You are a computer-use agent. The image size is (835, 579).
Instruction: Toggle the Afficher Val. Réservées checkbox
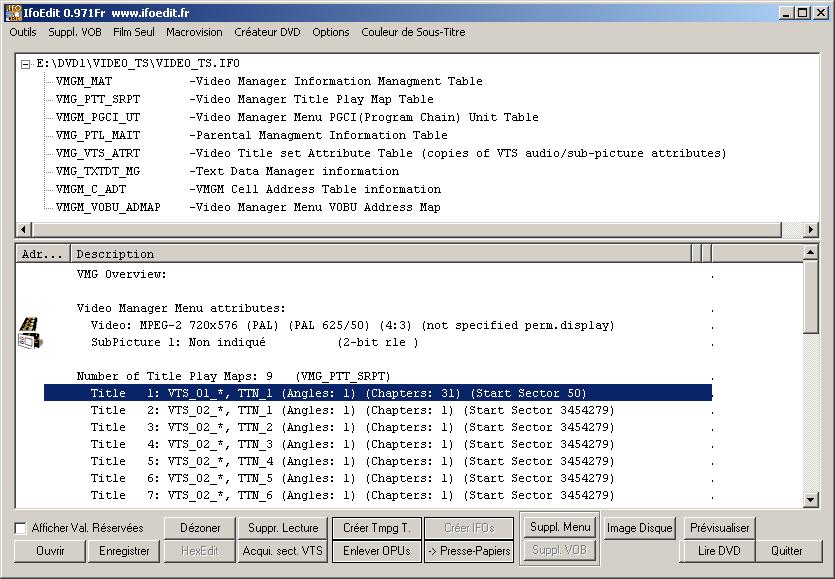coord(21,528)
